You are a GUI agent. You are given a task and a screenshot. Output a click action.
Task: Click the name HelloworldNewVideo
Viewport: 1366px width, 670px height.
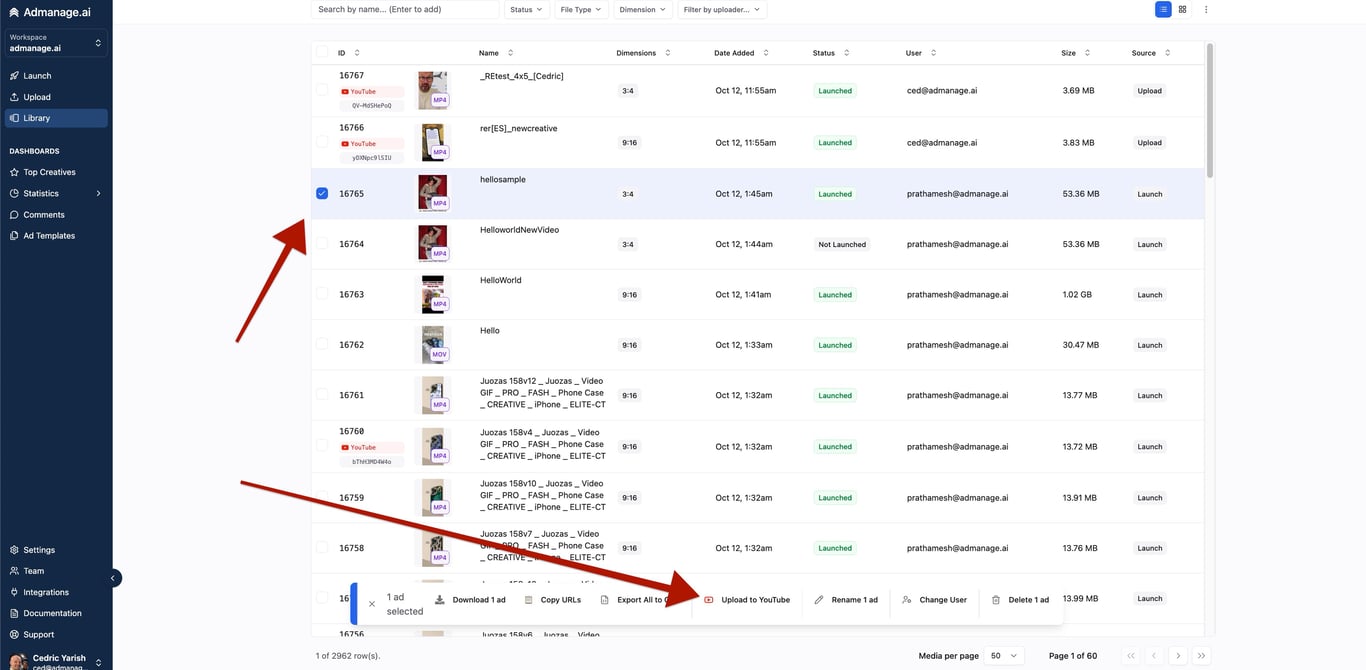click(519, 230)
